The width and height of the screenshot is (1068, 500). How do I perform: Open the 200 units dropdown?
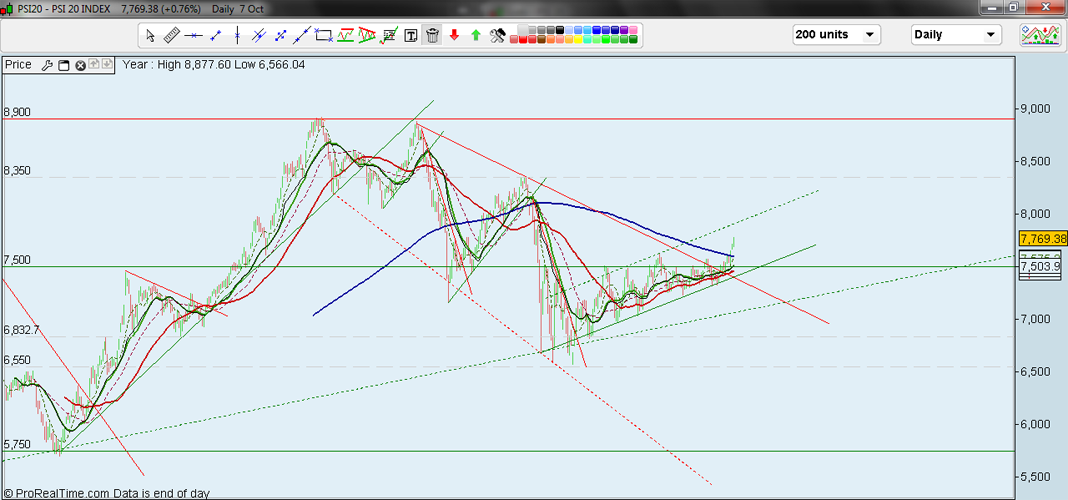(836, 35)
